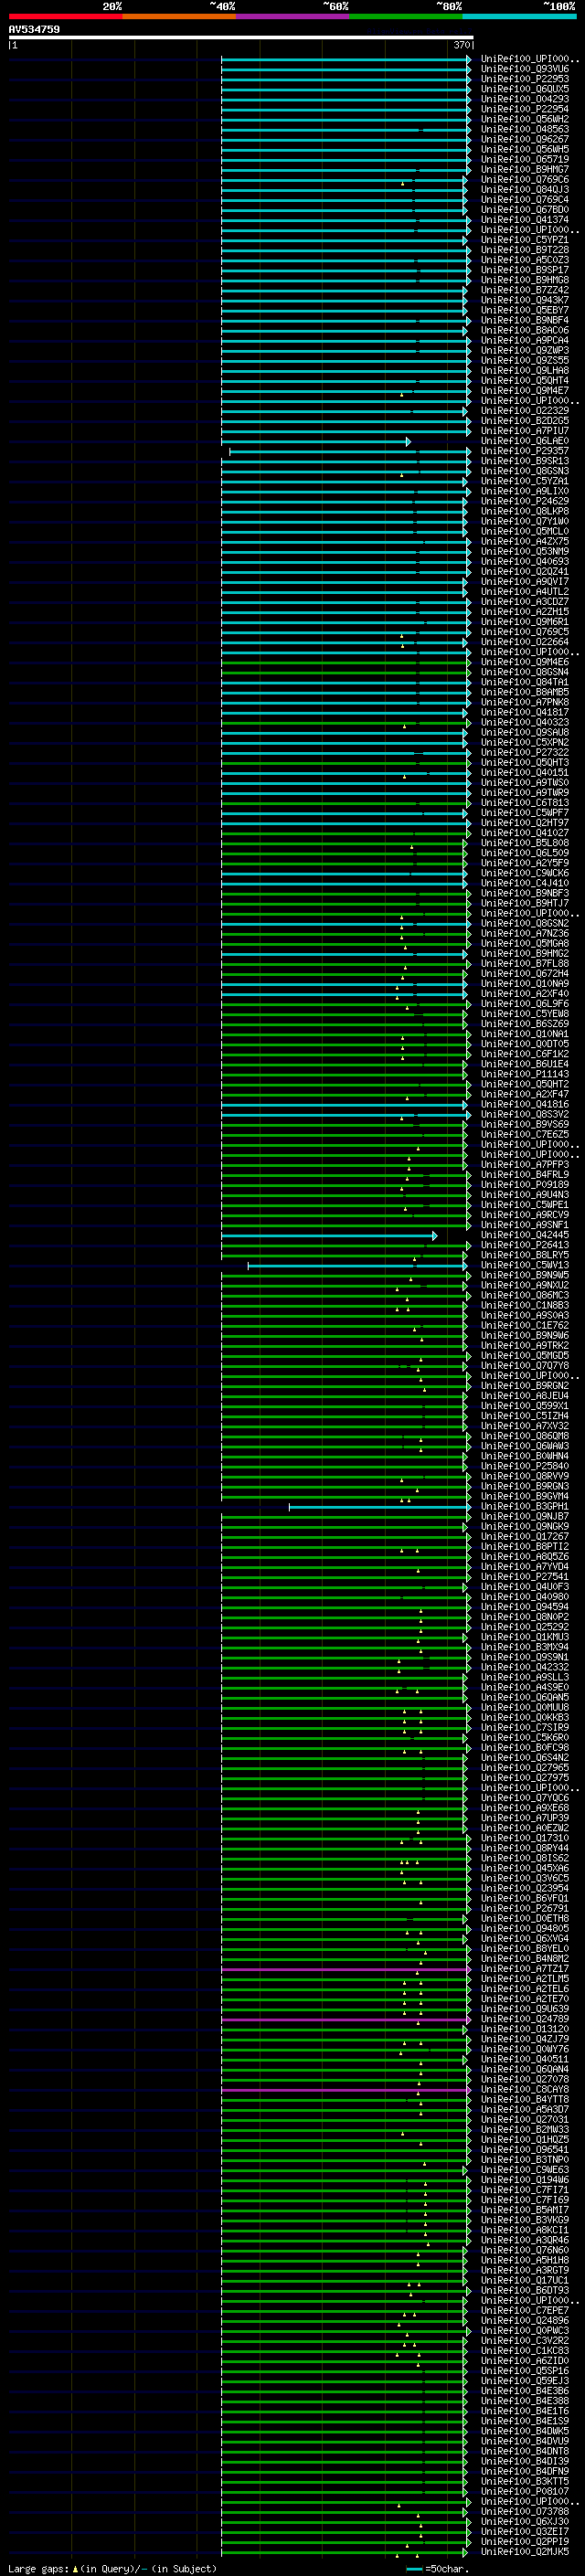Open hit UniRef100_A8JEU4
Viewport: 585px width, 2576px height.
pos(525,1396)
